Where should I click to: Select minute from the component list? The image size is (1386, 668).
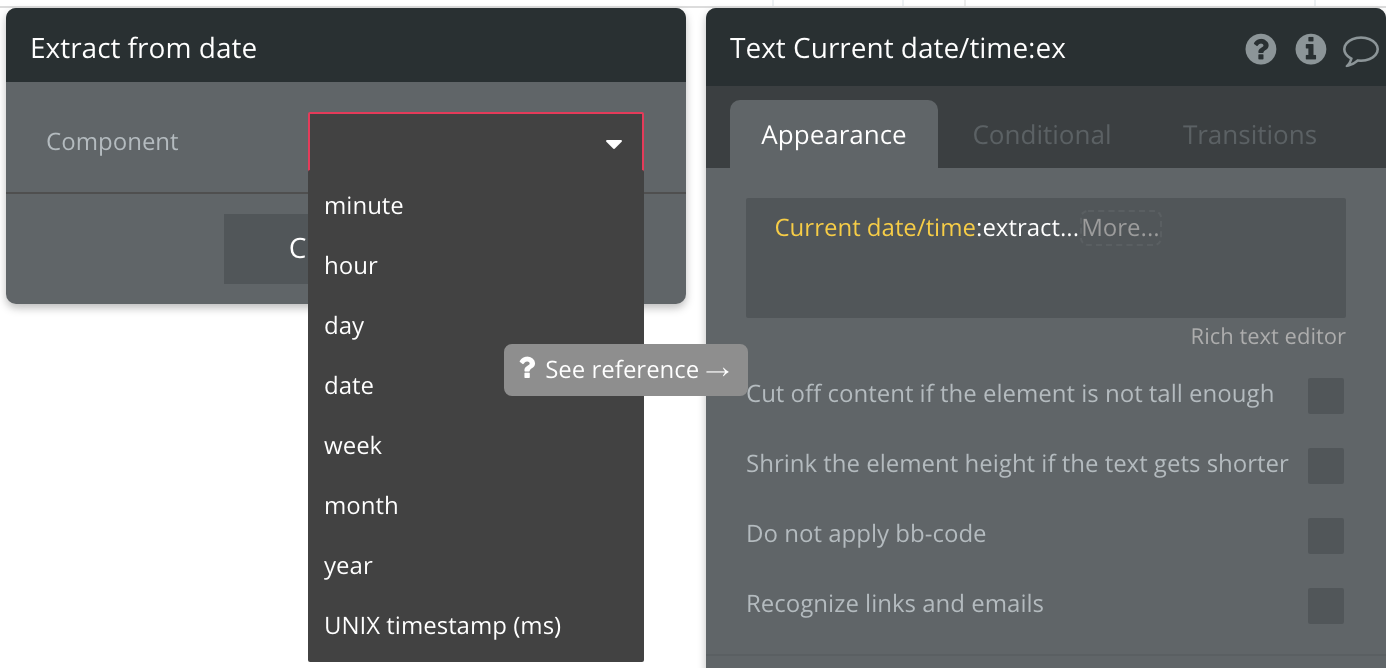pyautogui.click(x=364, y=206)
